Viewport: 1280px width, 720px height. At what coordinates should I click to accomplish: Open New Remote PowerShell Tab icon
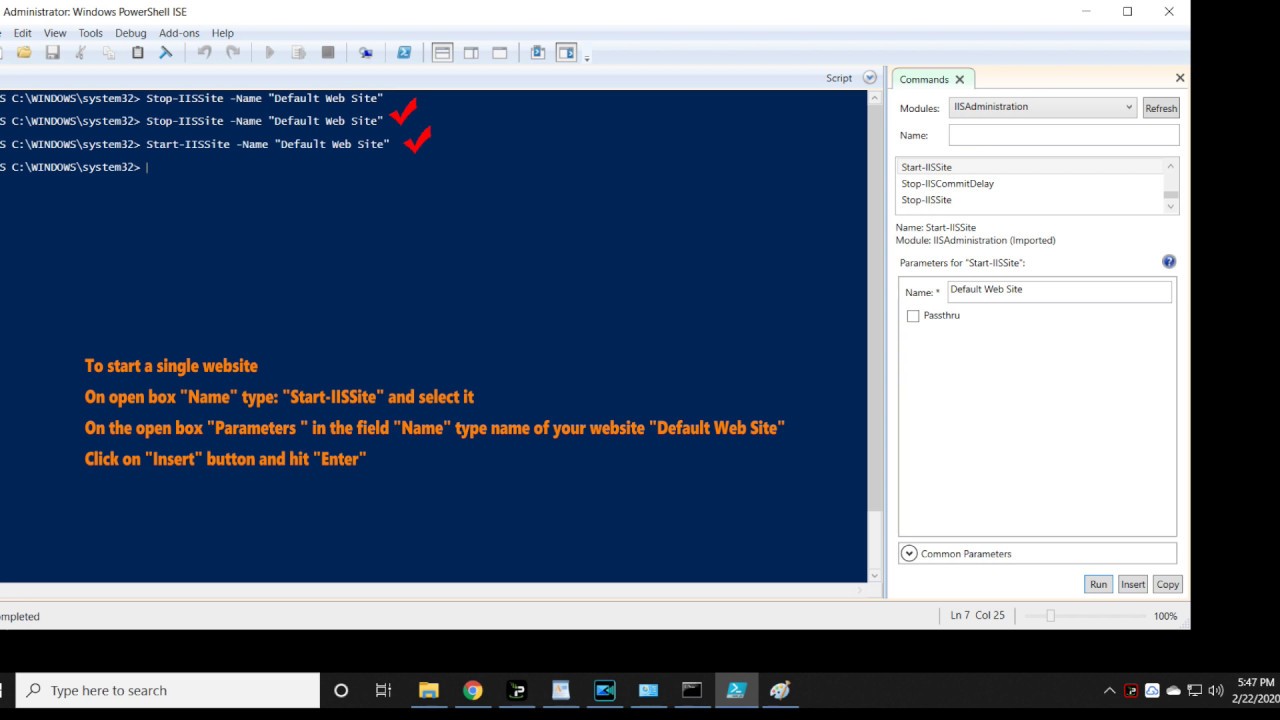(x=366, y=53)
